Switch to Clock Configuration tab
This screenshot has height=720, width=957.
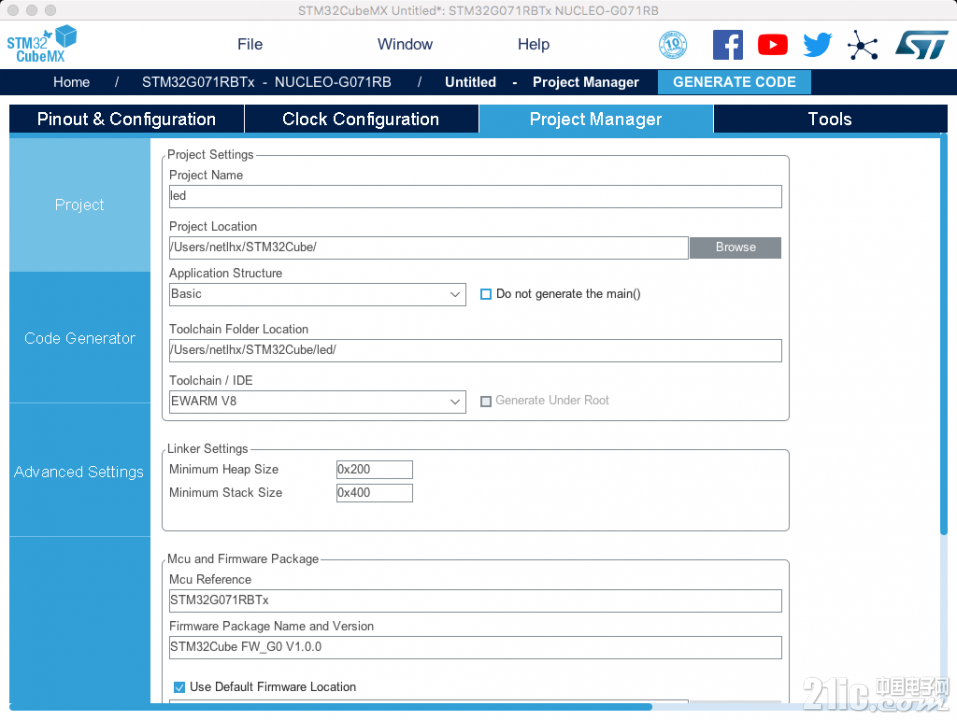[361, 119]
